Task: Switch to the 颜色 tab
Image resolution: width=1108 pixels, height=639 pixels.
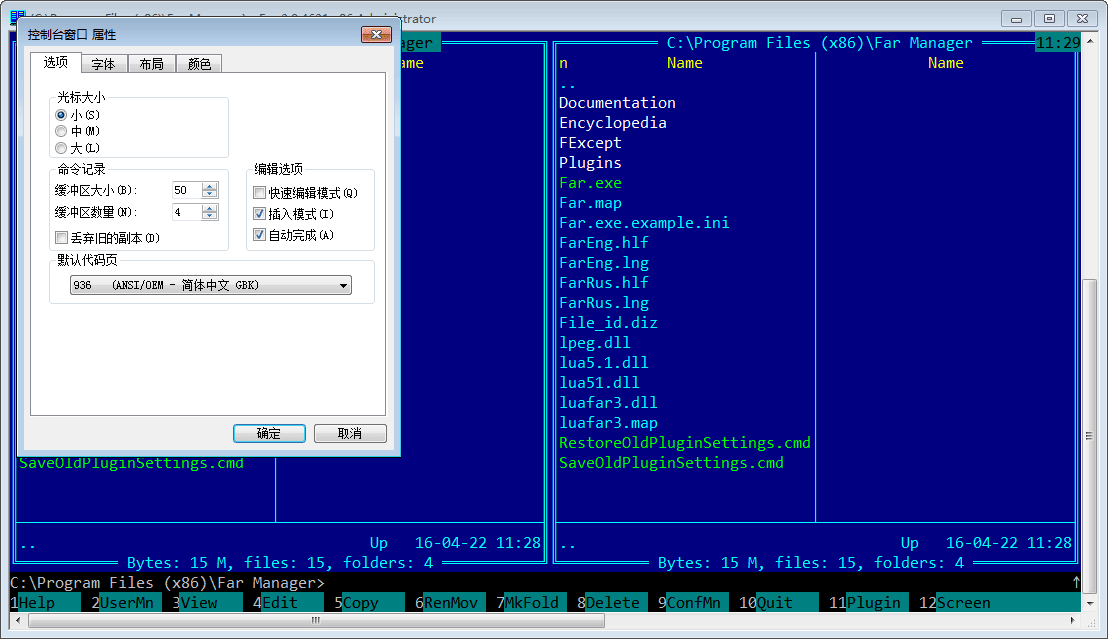Action: coord(199,64)
